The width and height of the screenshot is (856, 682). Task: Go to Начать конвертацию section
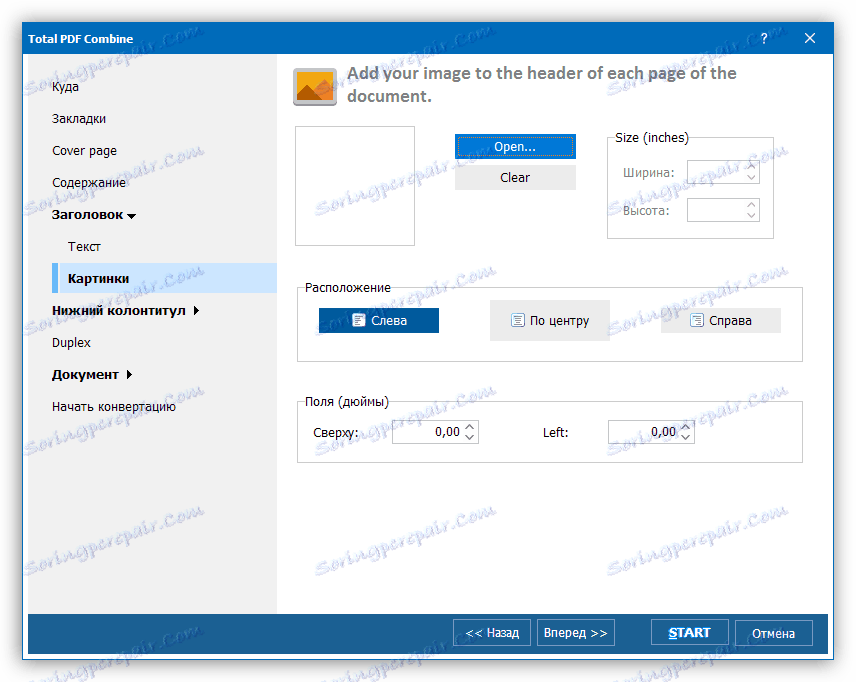[x=114, y=407]
